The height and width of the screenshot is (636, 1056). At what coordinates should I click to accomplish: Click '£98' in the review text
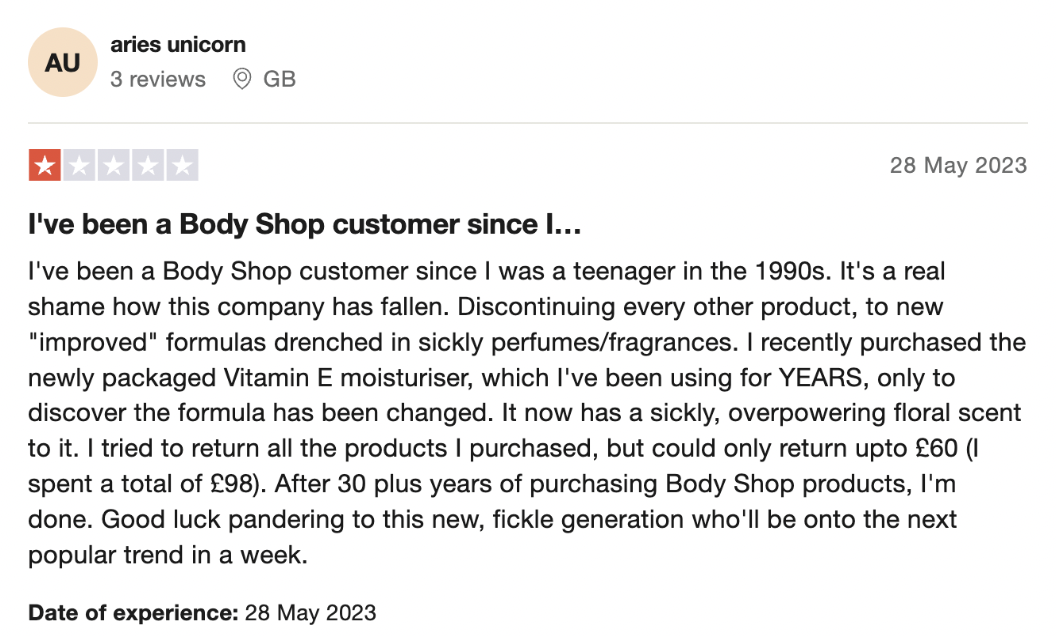(232, 484)
